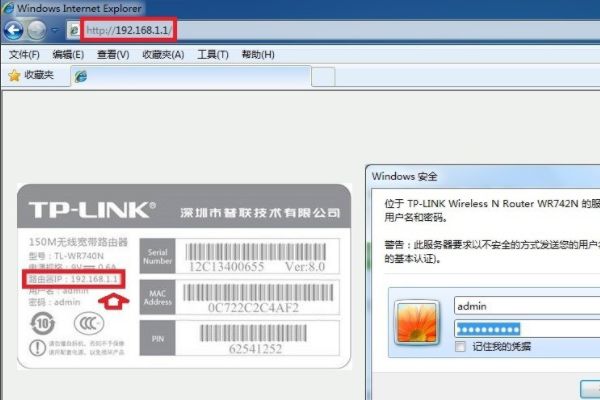Image resolution: width=600 pixels, height=400 pixels.
Task: Open the 帮助(H) menu
Action: 258,54
